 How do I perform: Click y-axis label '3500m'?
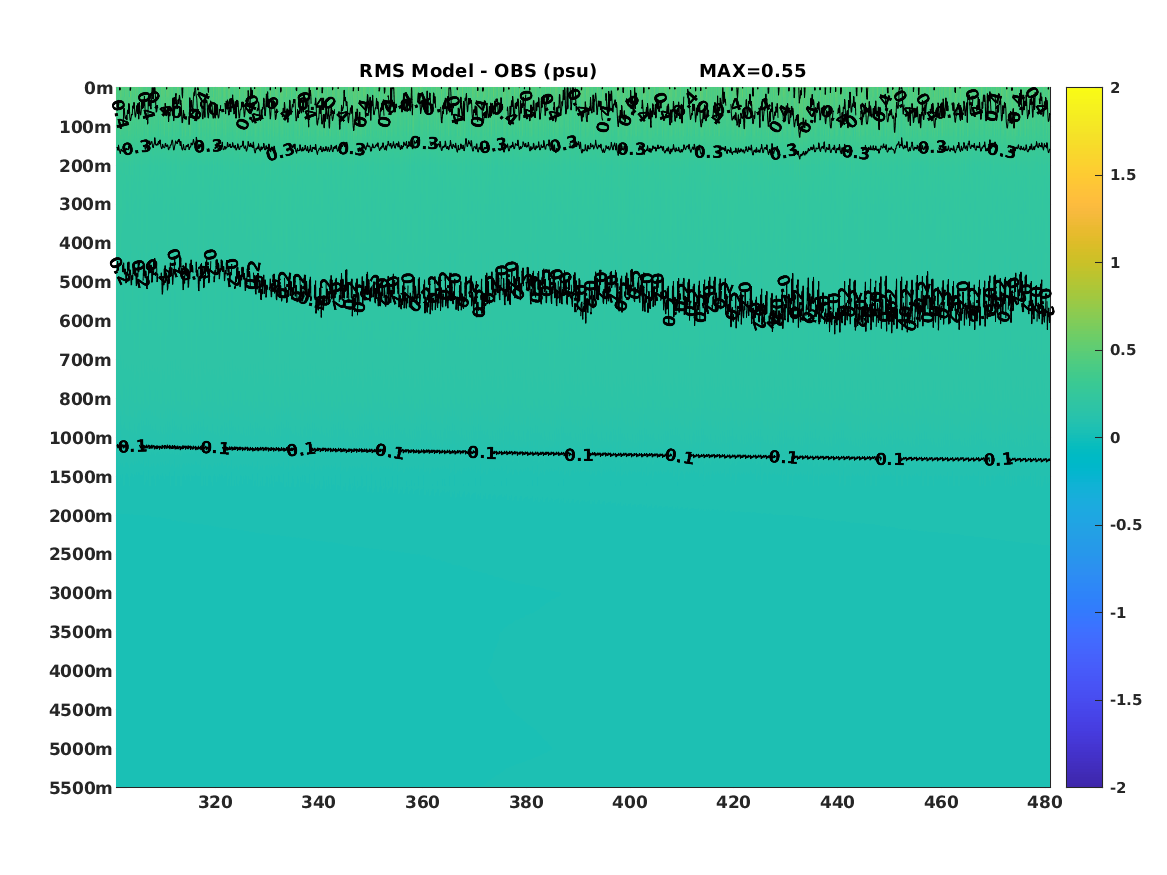pyautogui.click(x=81, y=632)
